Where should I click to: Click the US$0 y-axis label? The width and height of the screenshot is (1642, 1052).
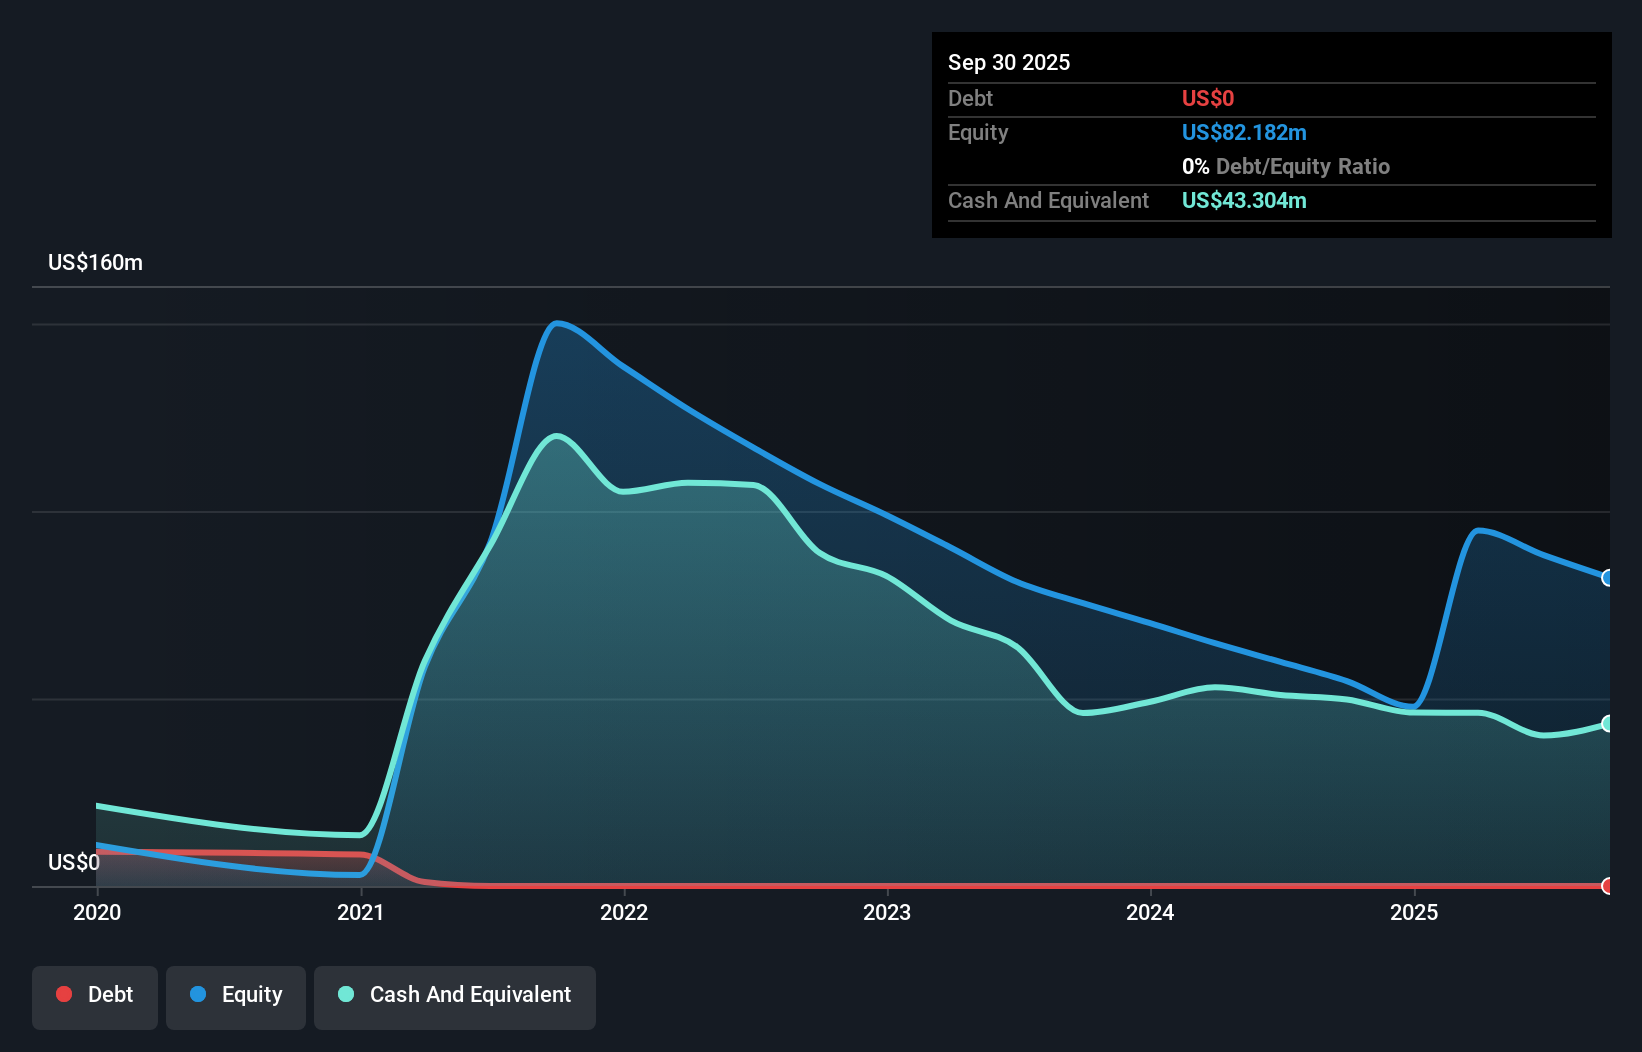[74, 862]
